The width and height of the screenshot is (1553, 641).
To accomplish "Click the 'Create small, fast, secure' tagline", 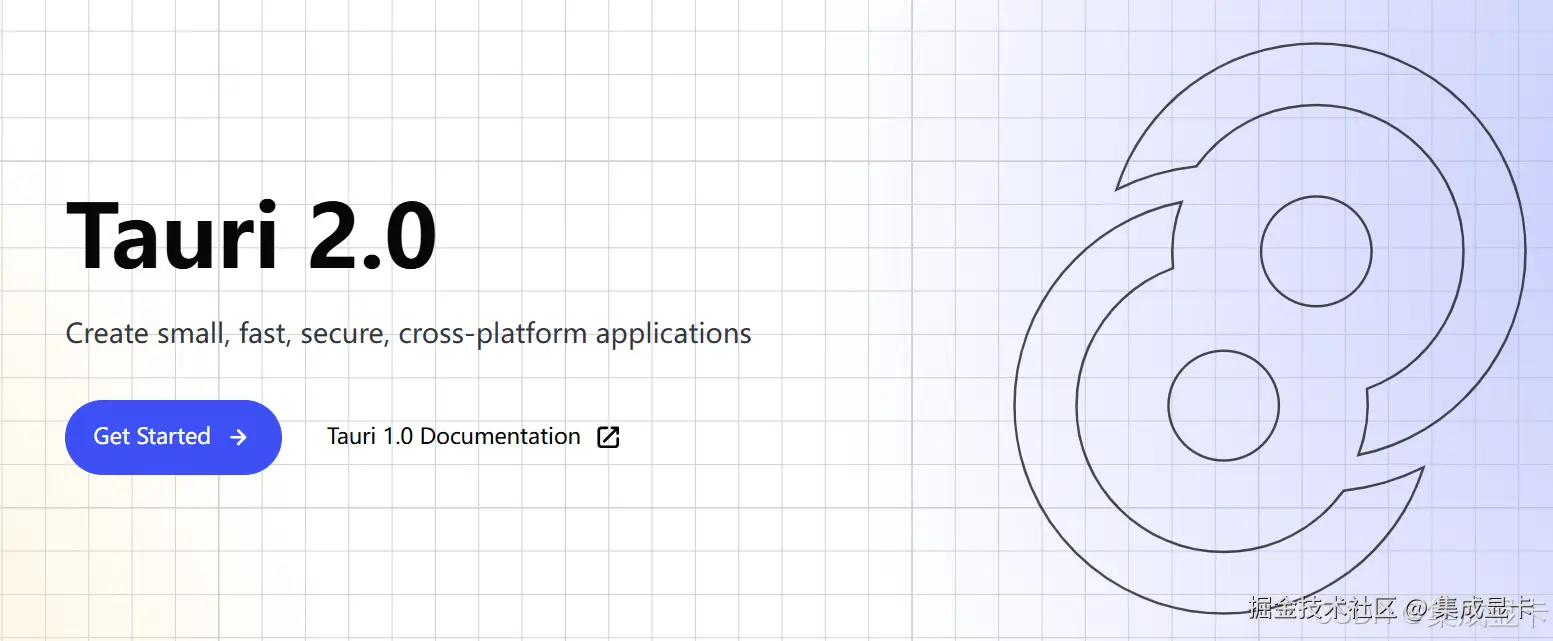I will tap(408, 333).
